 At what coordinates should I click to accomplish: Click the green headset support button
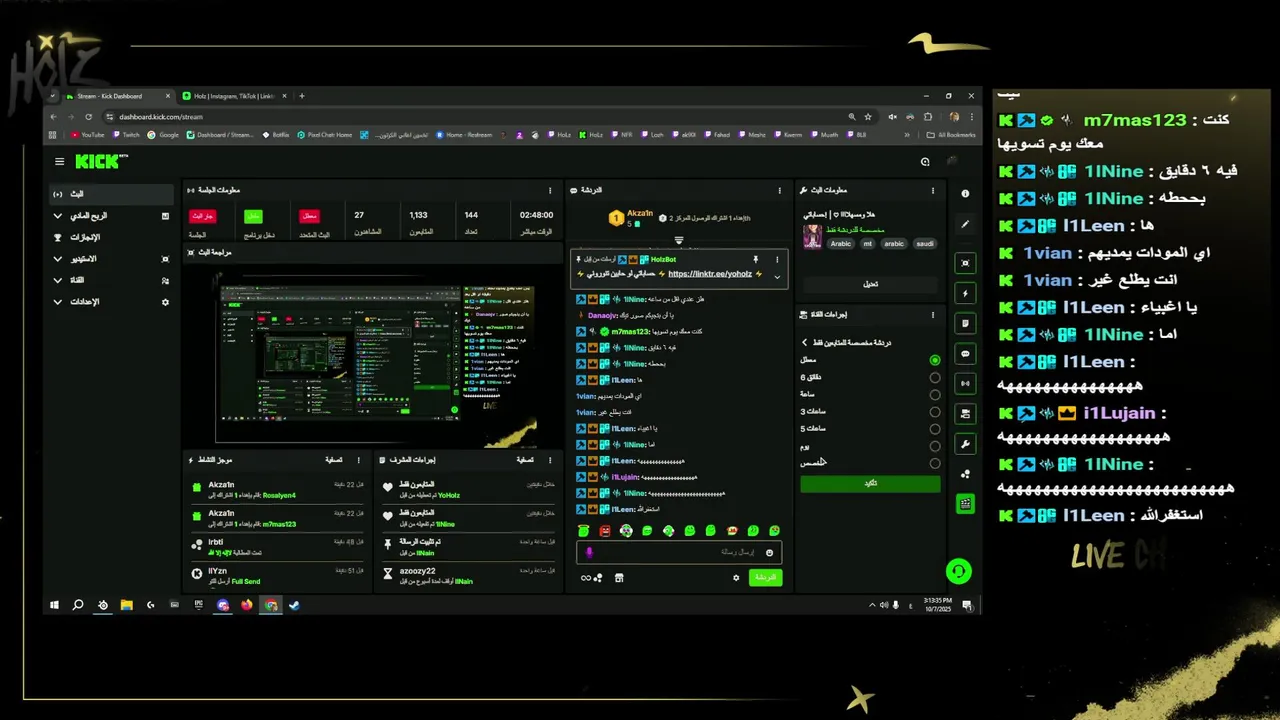point(958,571)
